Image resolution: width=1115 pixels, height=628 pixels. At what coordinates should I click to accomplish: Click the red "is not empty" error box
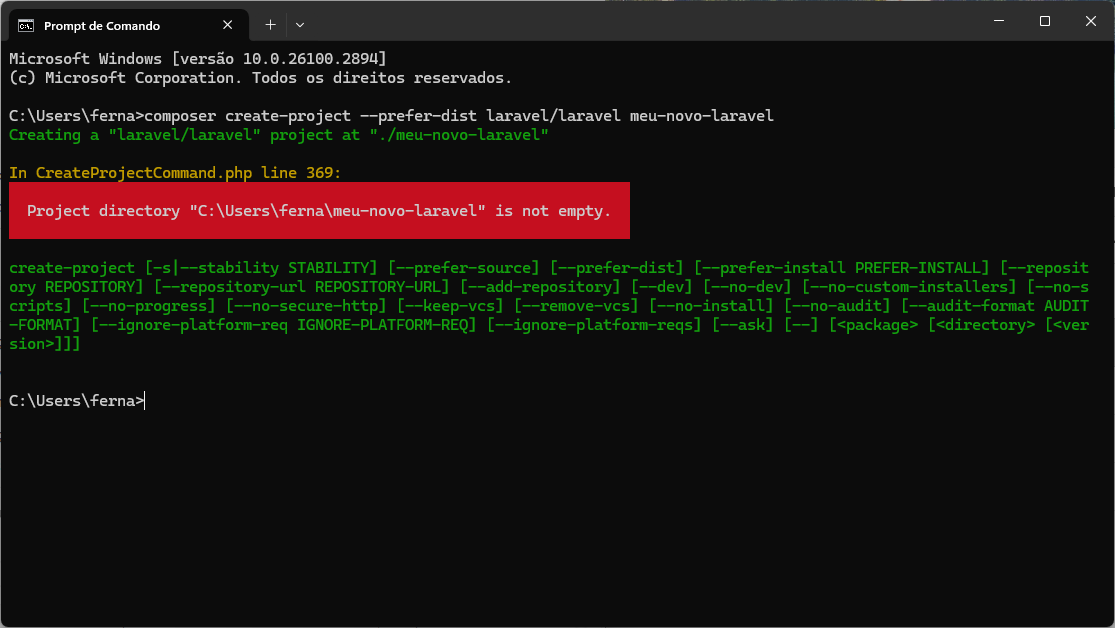coord(319,211)
